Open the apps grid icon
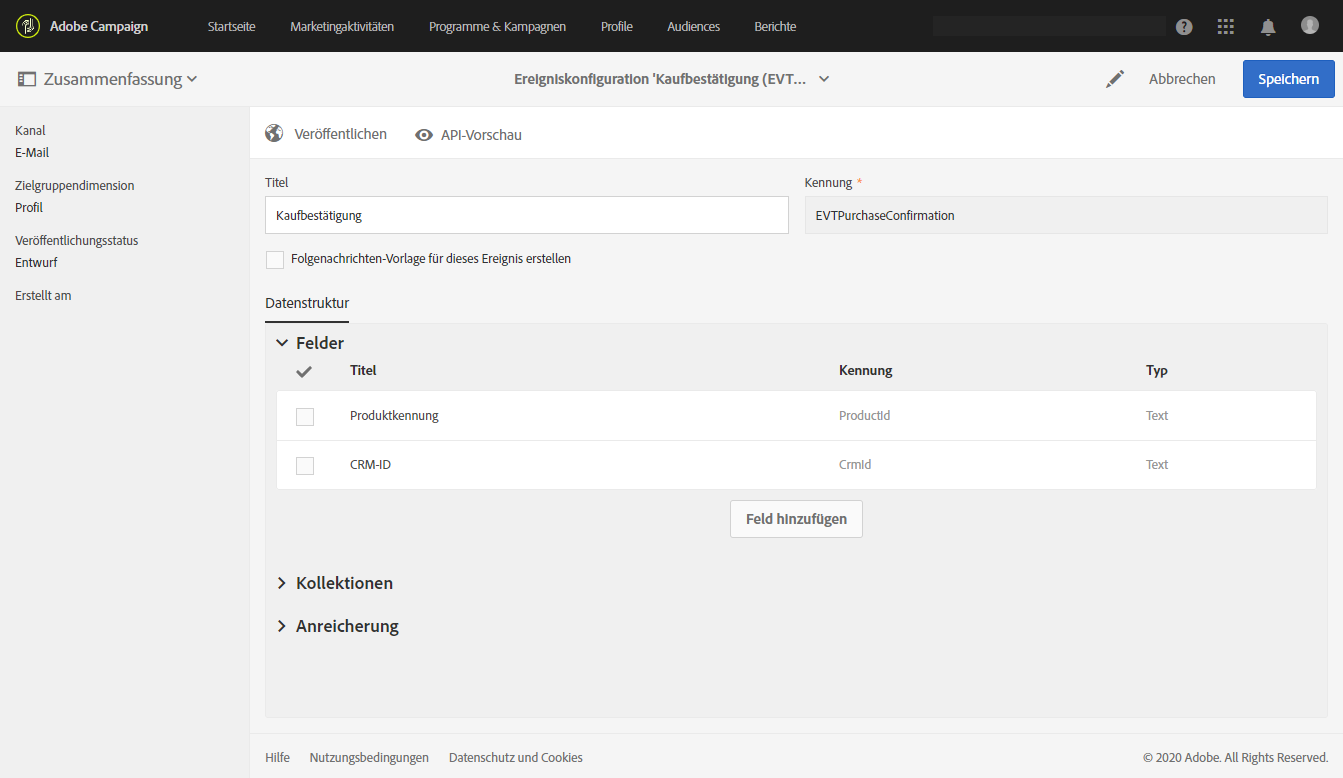This screenshot has width=1343, height=778. [1226, 27]
